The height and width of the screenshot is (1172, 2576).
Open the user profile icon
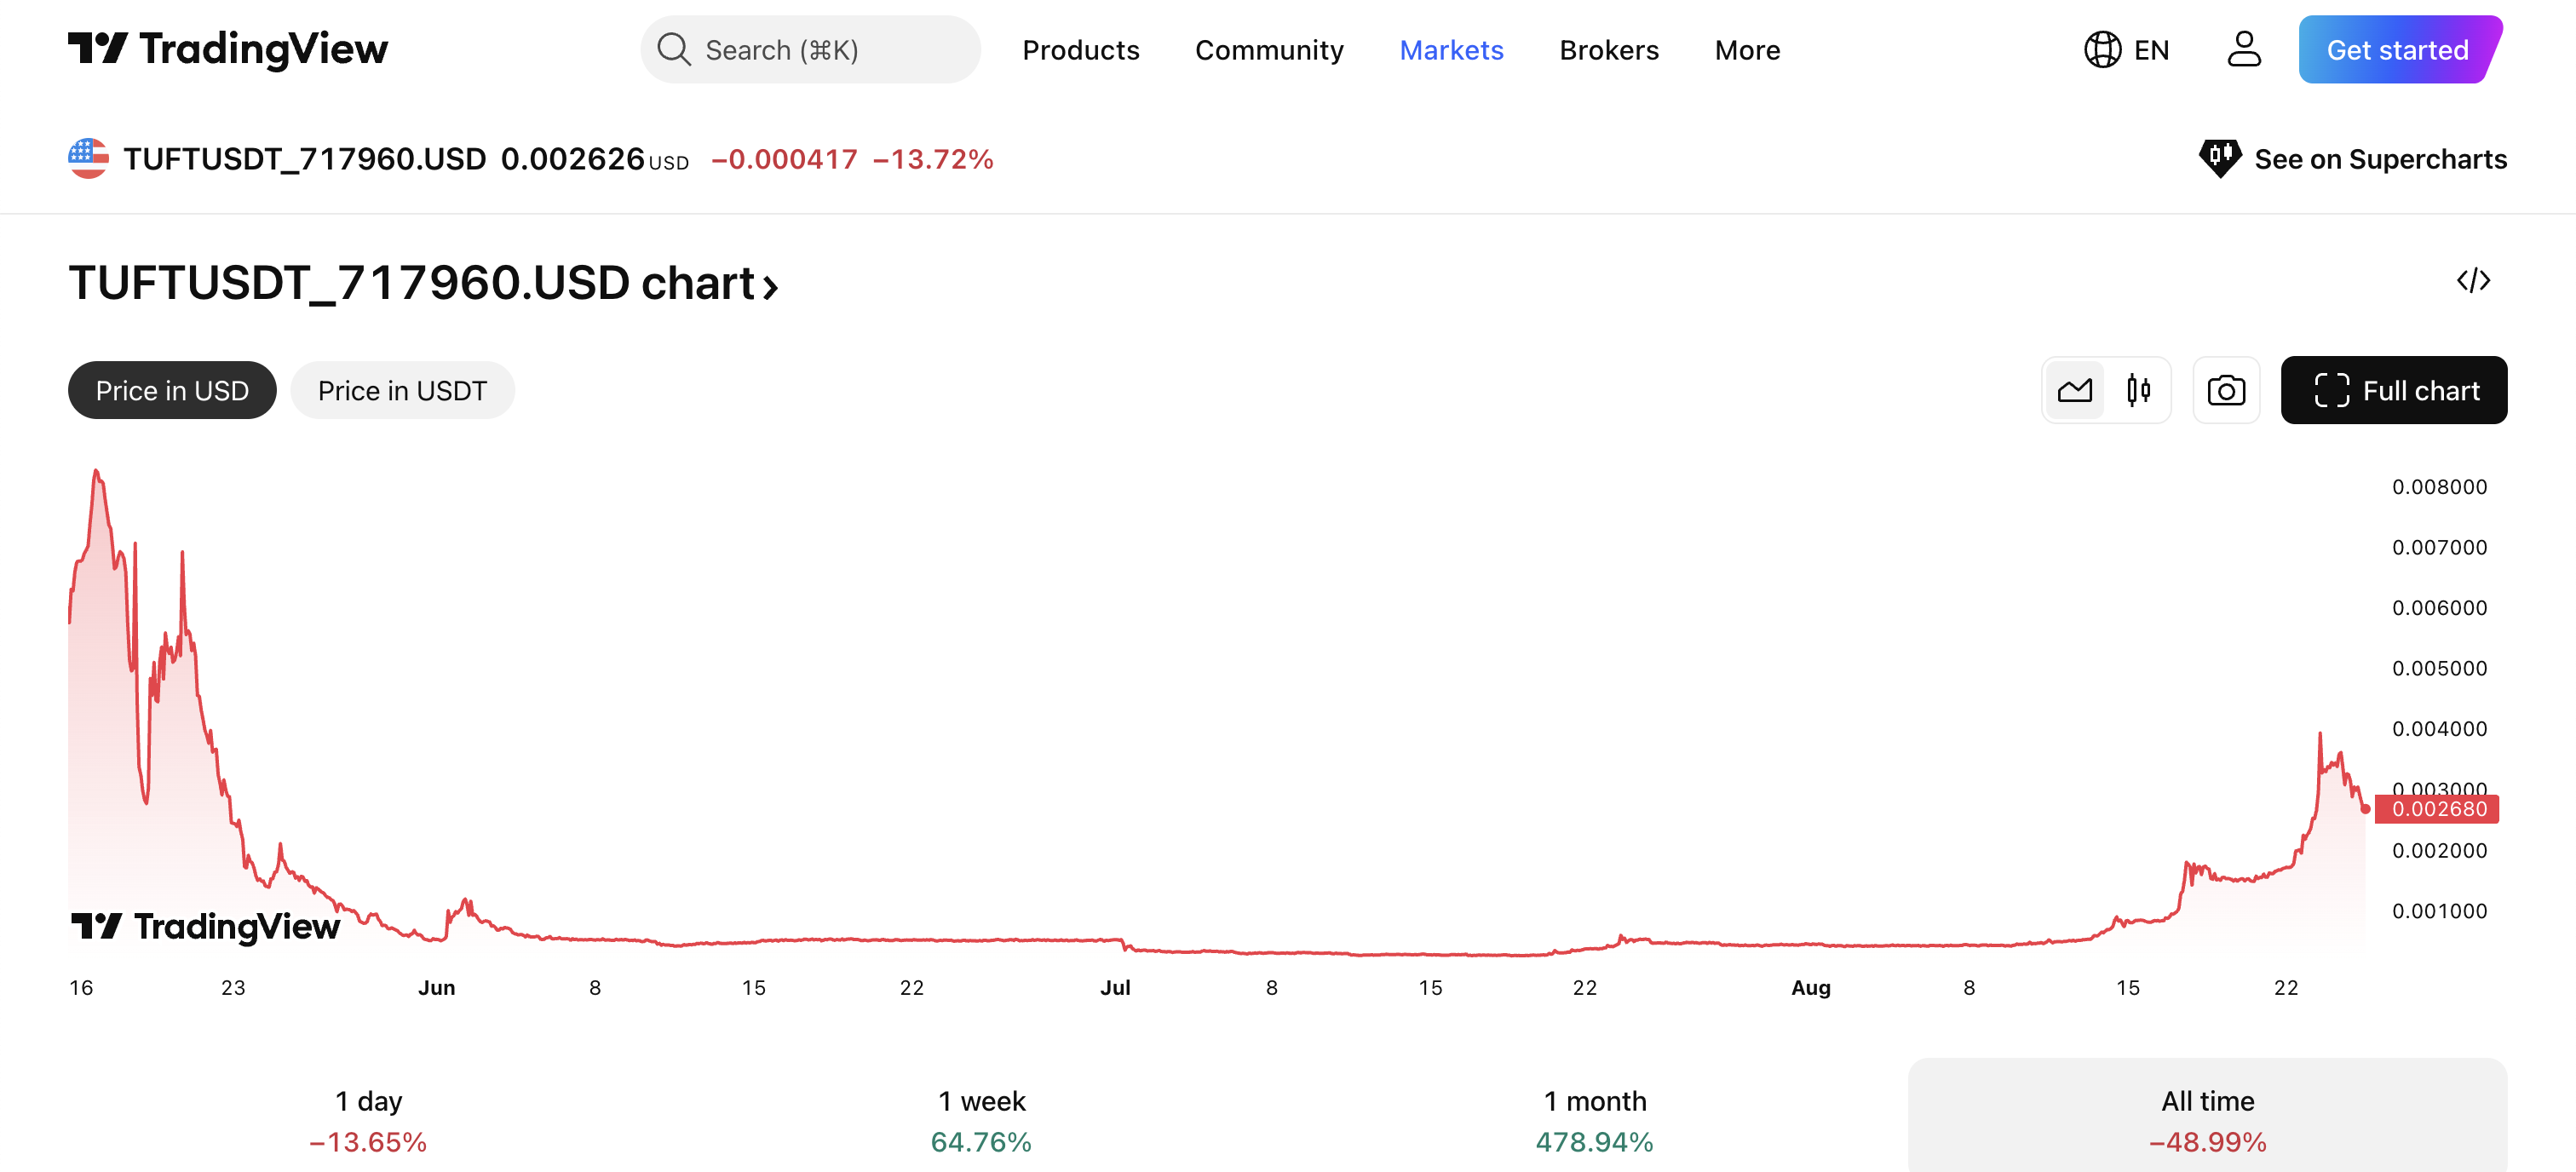click(x=2244, y=49)
